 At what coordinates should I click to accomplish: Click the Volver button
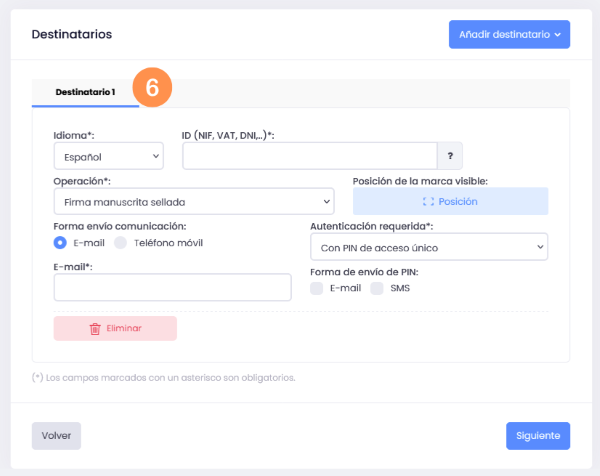(56, 436)
